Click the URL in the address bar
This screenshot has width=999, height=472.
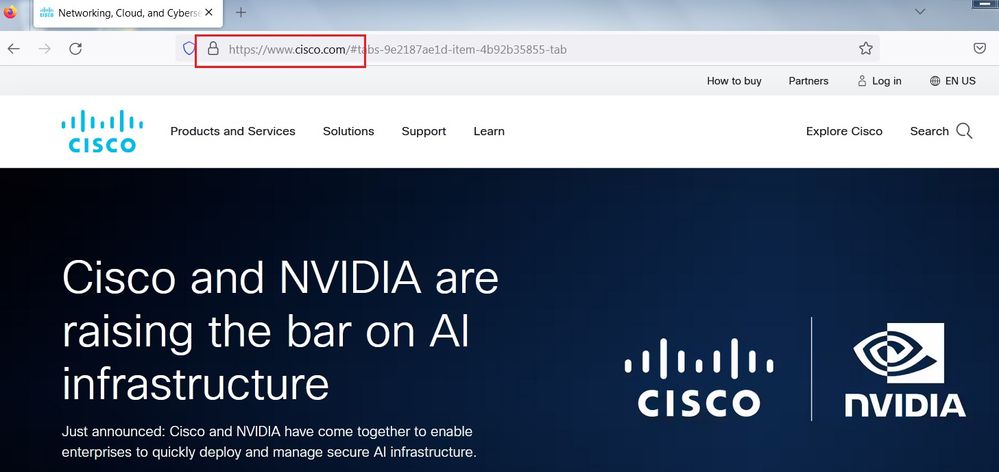click(x=398, y=49)
